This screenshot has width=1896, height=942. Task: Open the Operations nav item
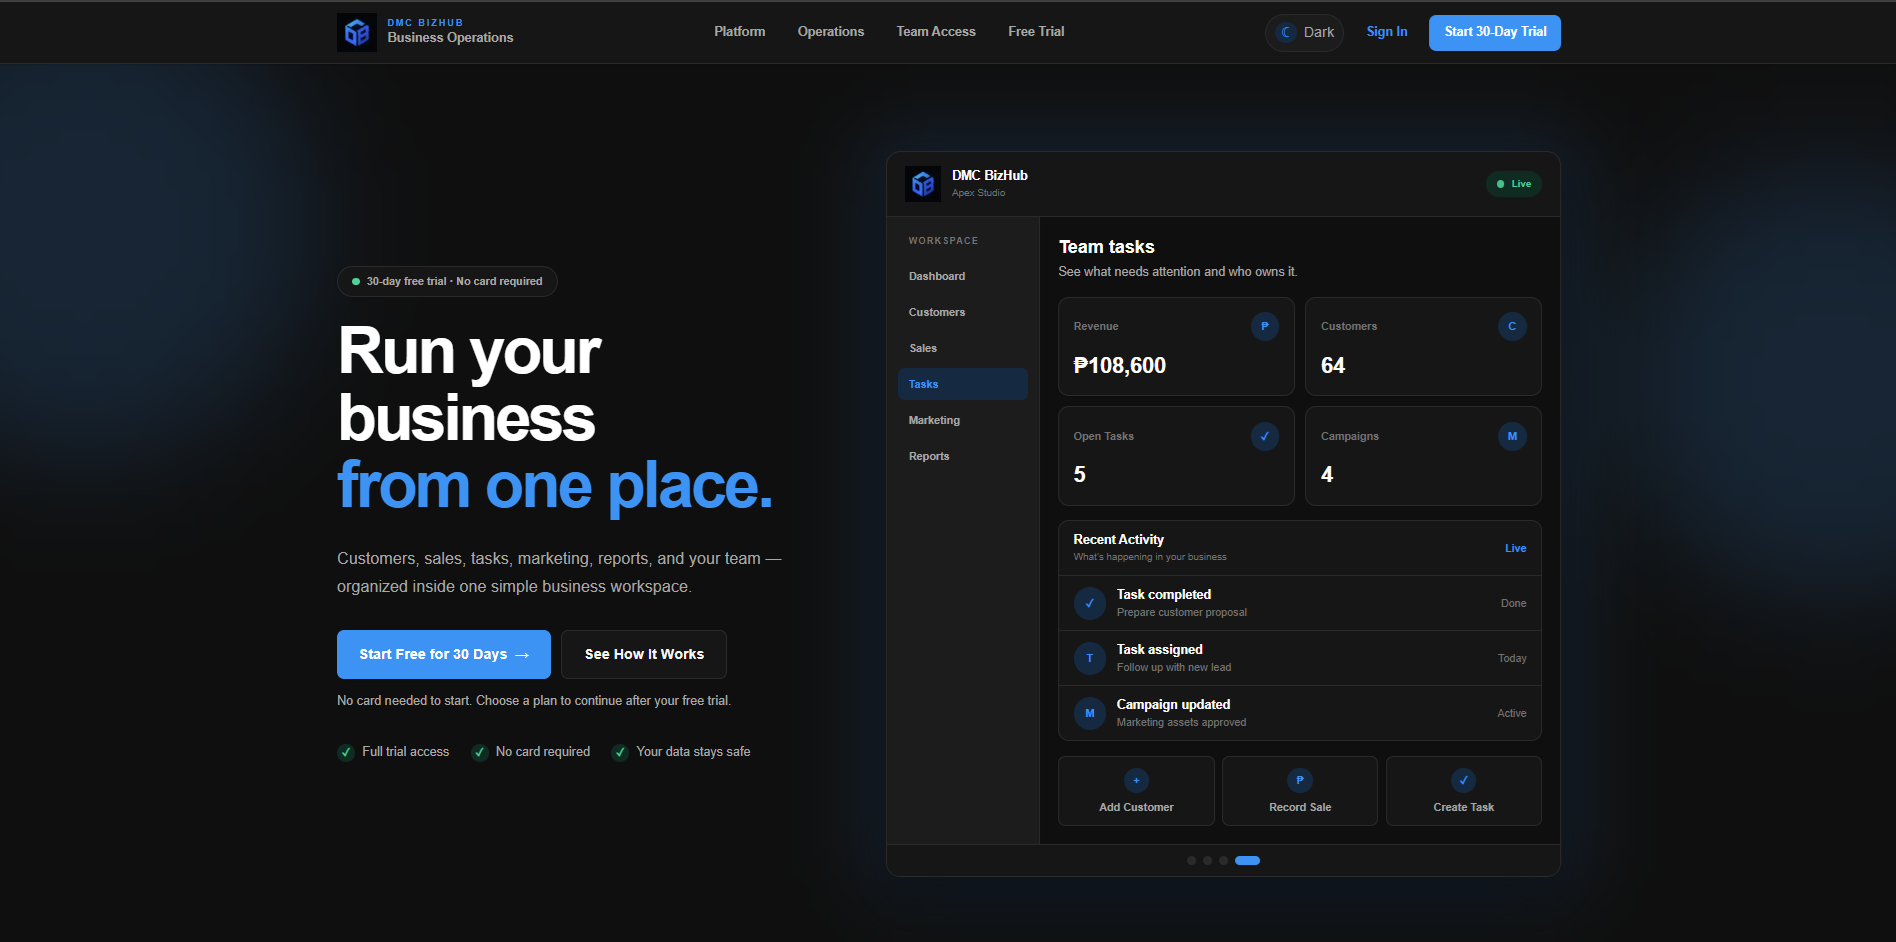click(831, 32)
